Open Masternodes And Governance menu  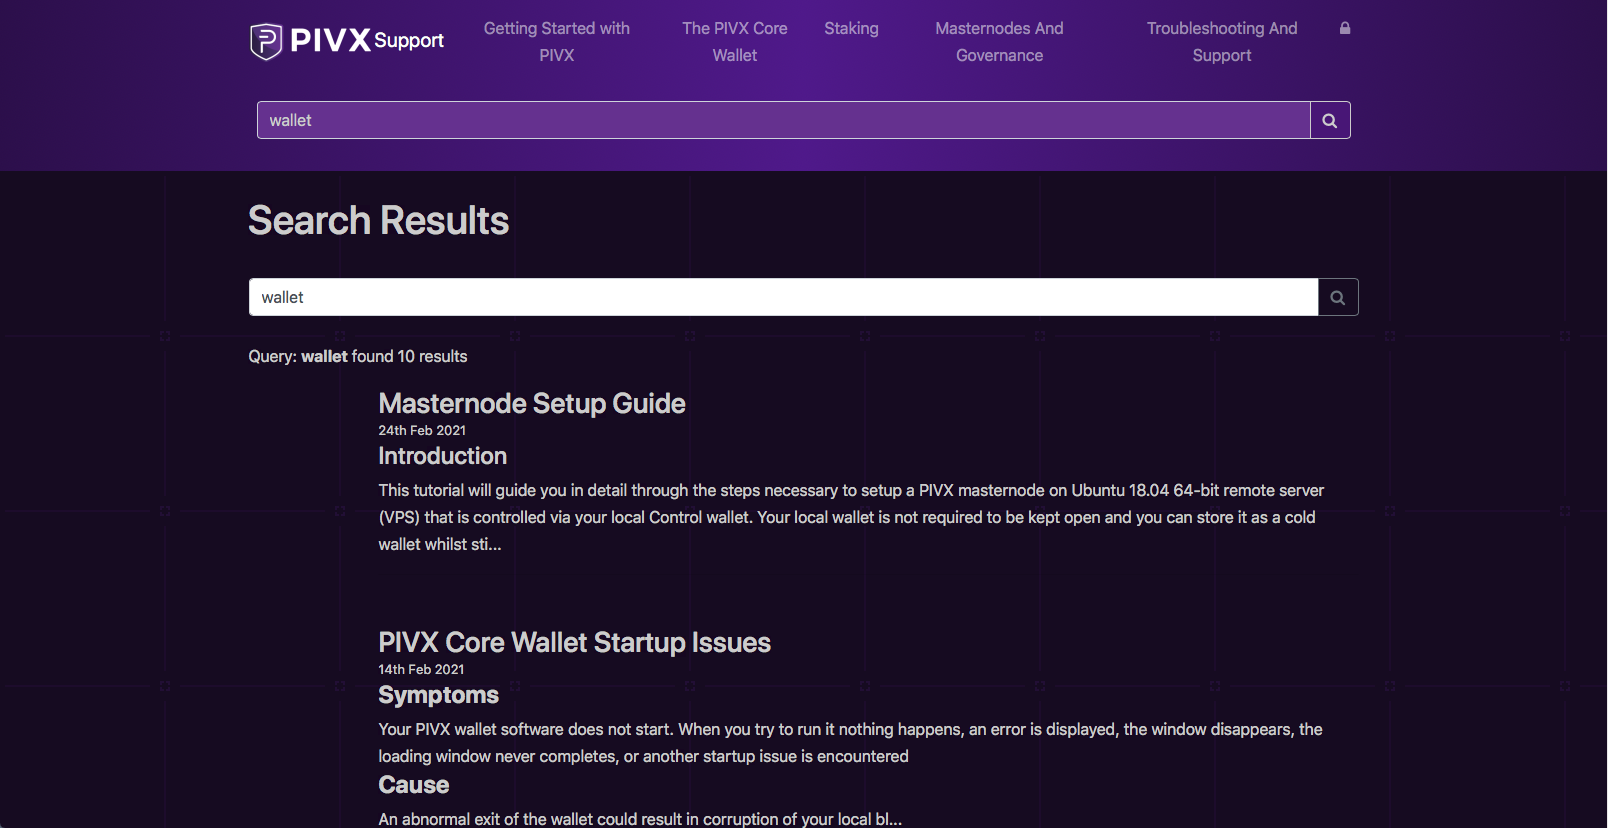click(x=1000, y=42)
